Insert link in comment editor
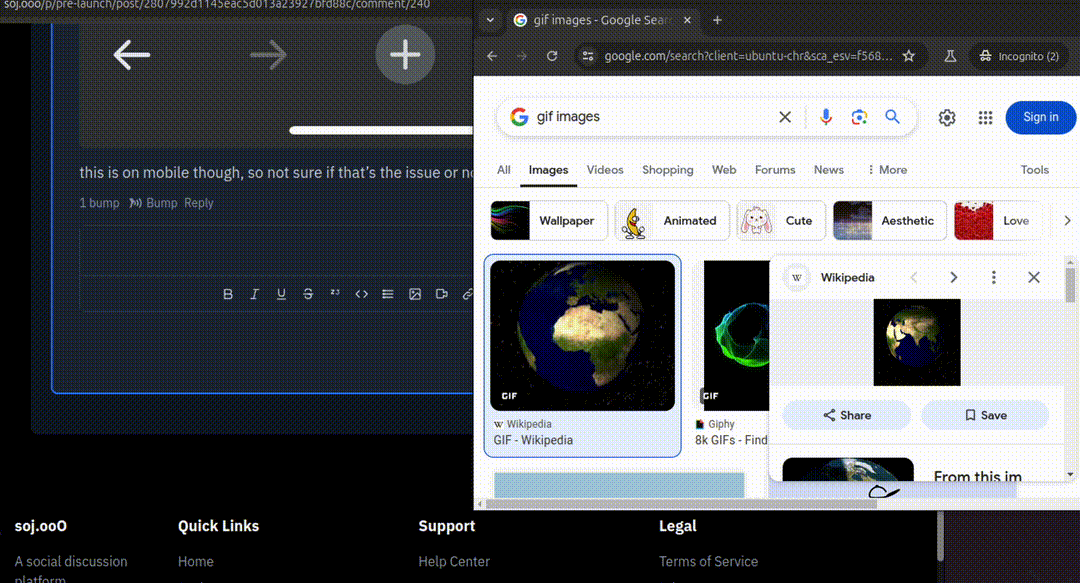The image size is (1080, 583). [x=468, y=294]
